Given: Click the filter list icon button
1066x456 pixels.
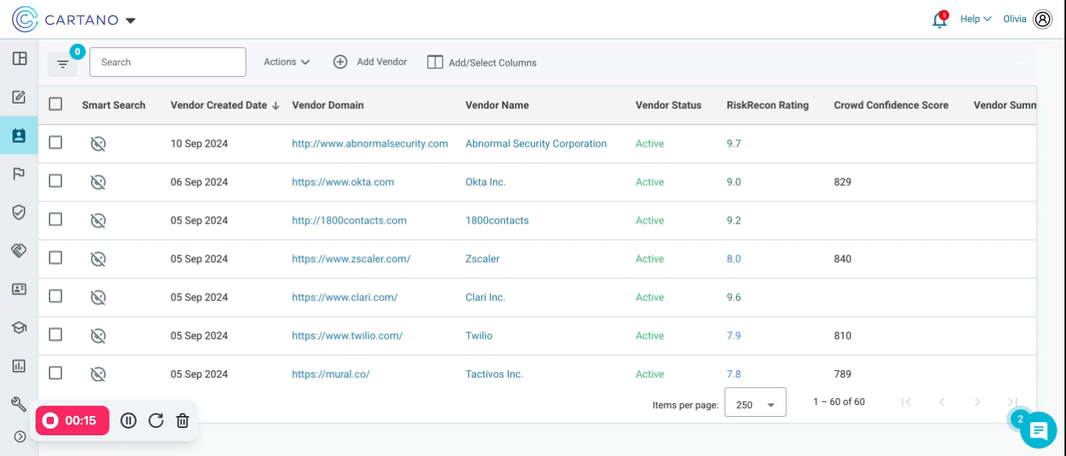Looking at the screenshot, I should [x=63, y=64].
